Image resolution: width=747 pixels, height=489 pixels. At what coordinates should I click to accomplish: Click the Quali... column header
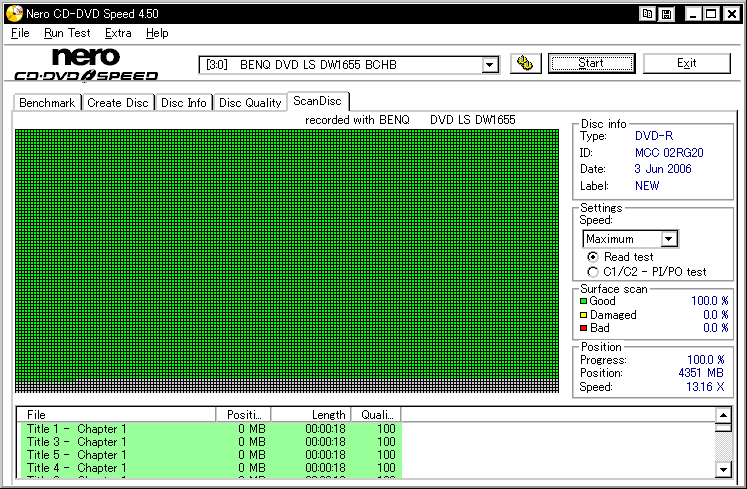click(376, 415)
